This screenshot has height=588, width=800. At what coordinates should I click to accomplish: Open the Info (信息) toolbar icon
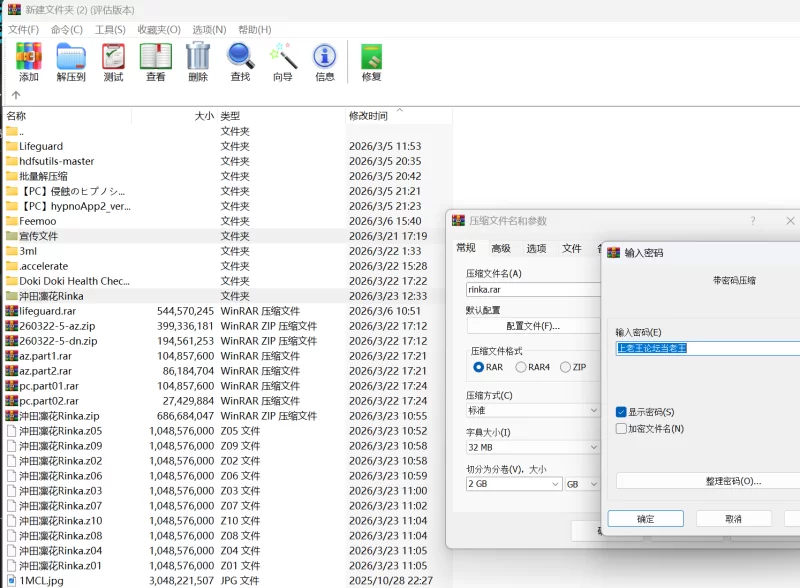coord(325,62)
